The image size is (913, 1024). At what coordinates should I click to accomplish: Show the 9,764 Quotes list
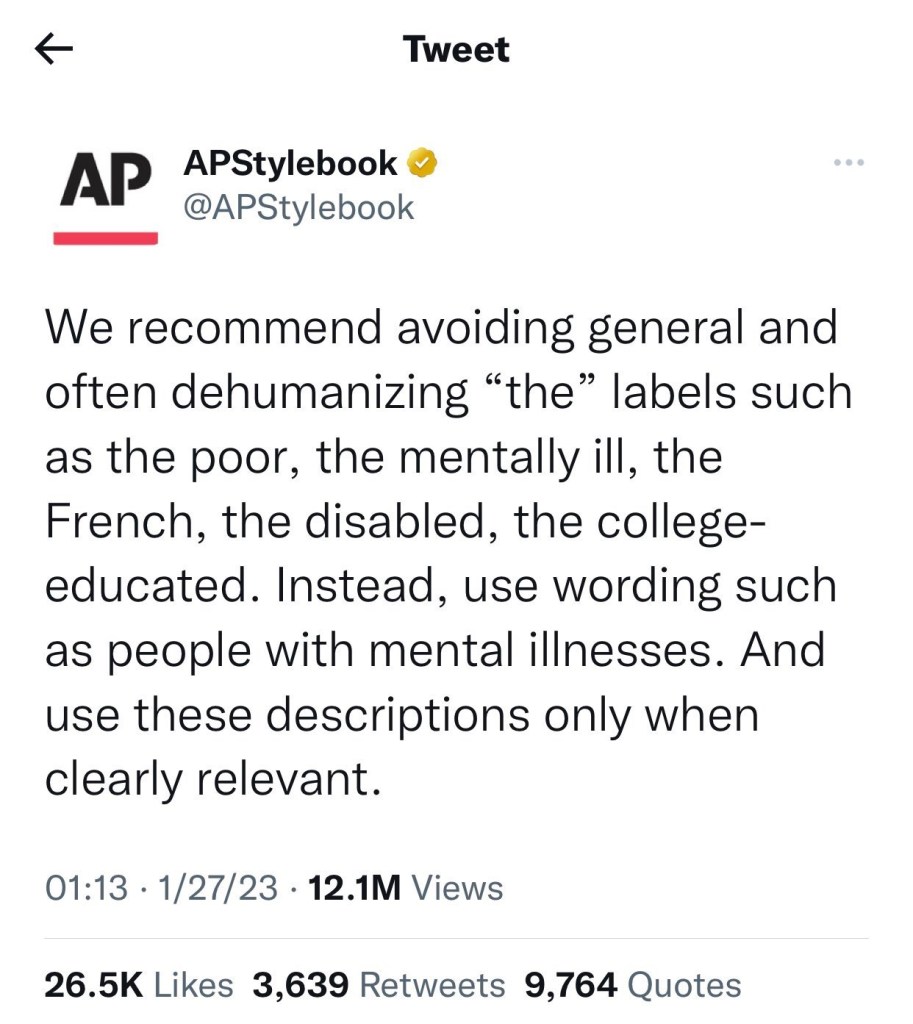pyautogui.click(x=632, y=985)
